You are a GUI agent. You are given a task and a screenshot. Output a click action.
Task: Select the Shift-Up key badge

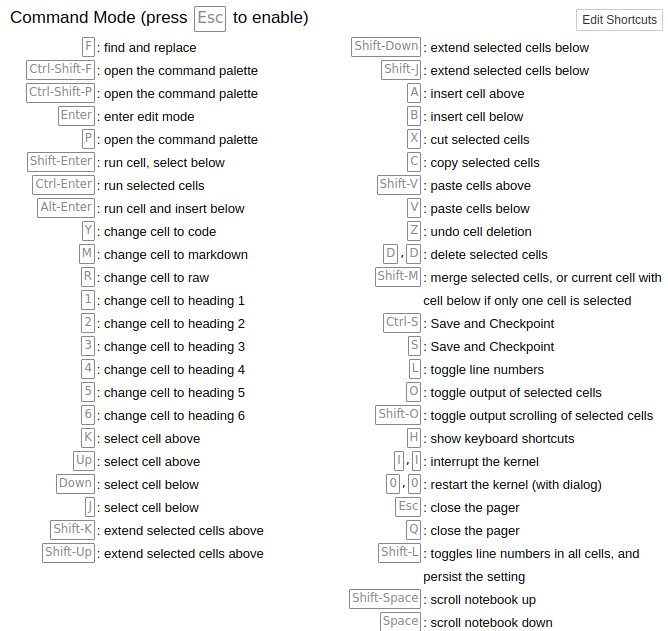tap(69, 553)
